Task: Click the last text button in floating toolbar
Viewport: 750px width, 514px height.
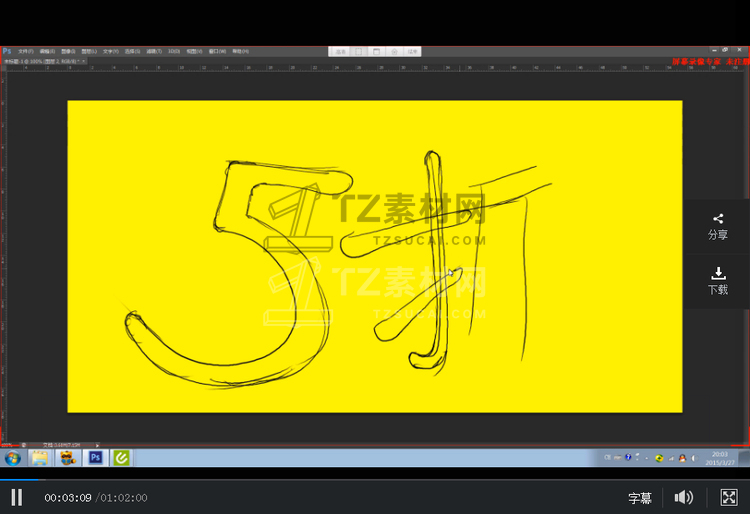Action: (x=412, y=52)
